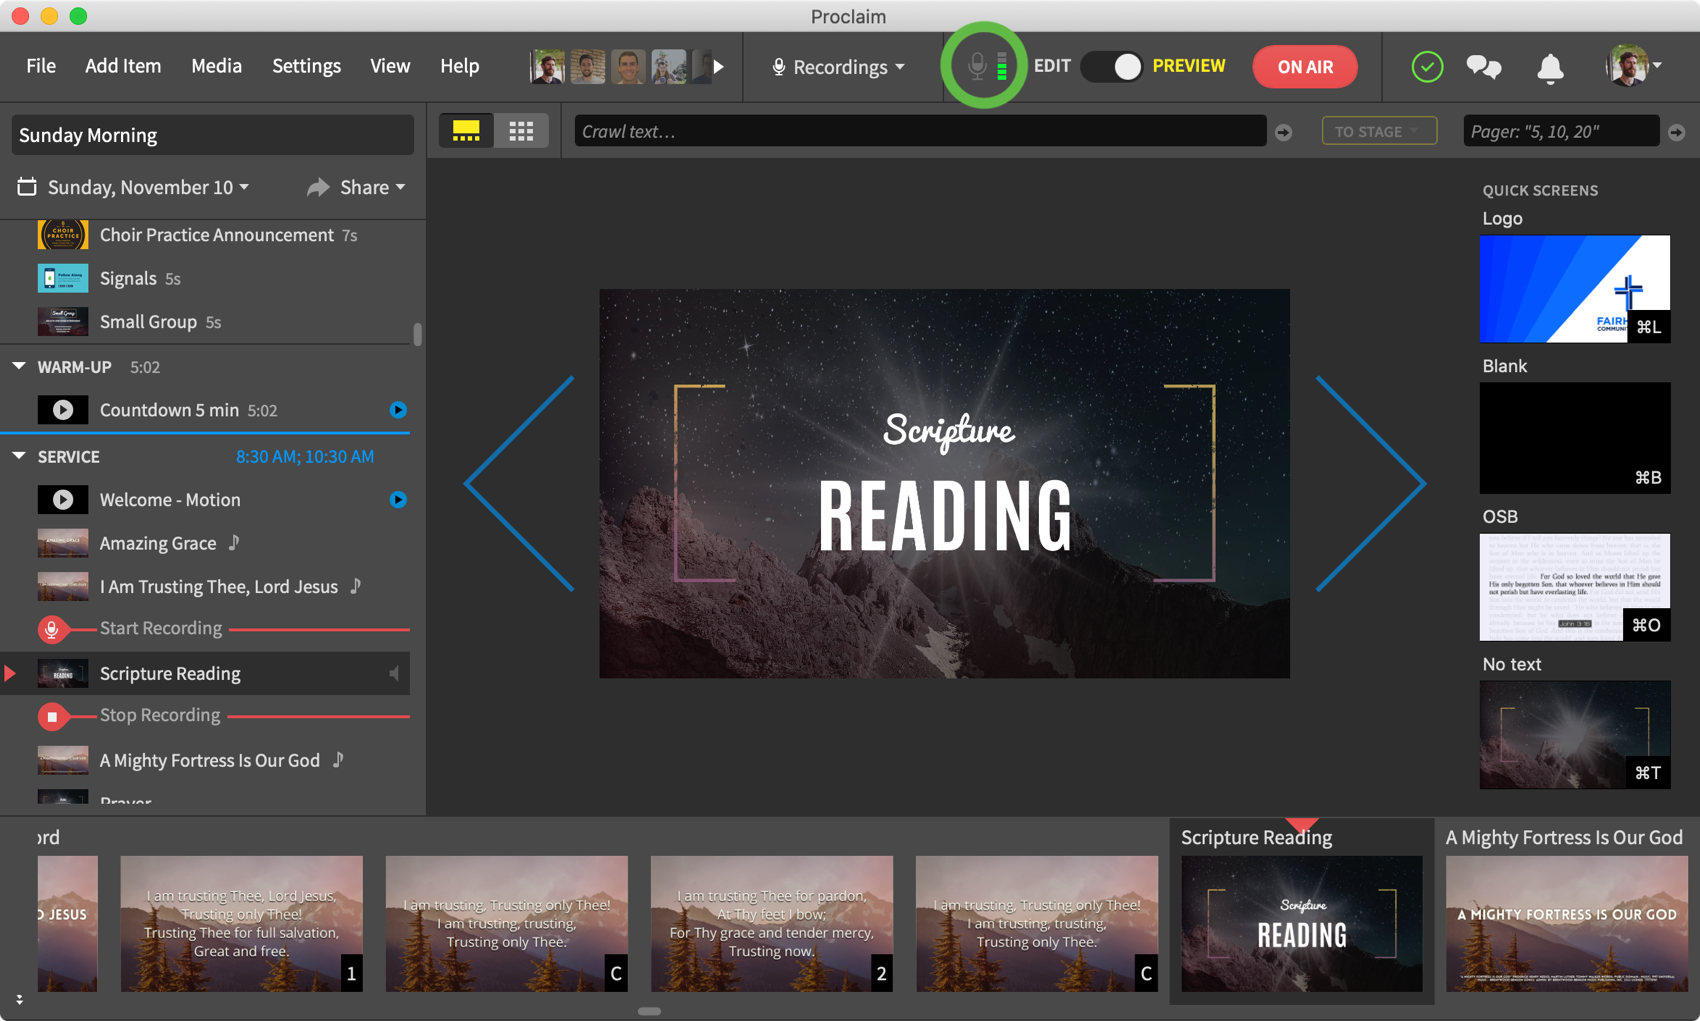Switch to grid slide view
Viewport: 1700px width, 1021px height.
(521, 131)
